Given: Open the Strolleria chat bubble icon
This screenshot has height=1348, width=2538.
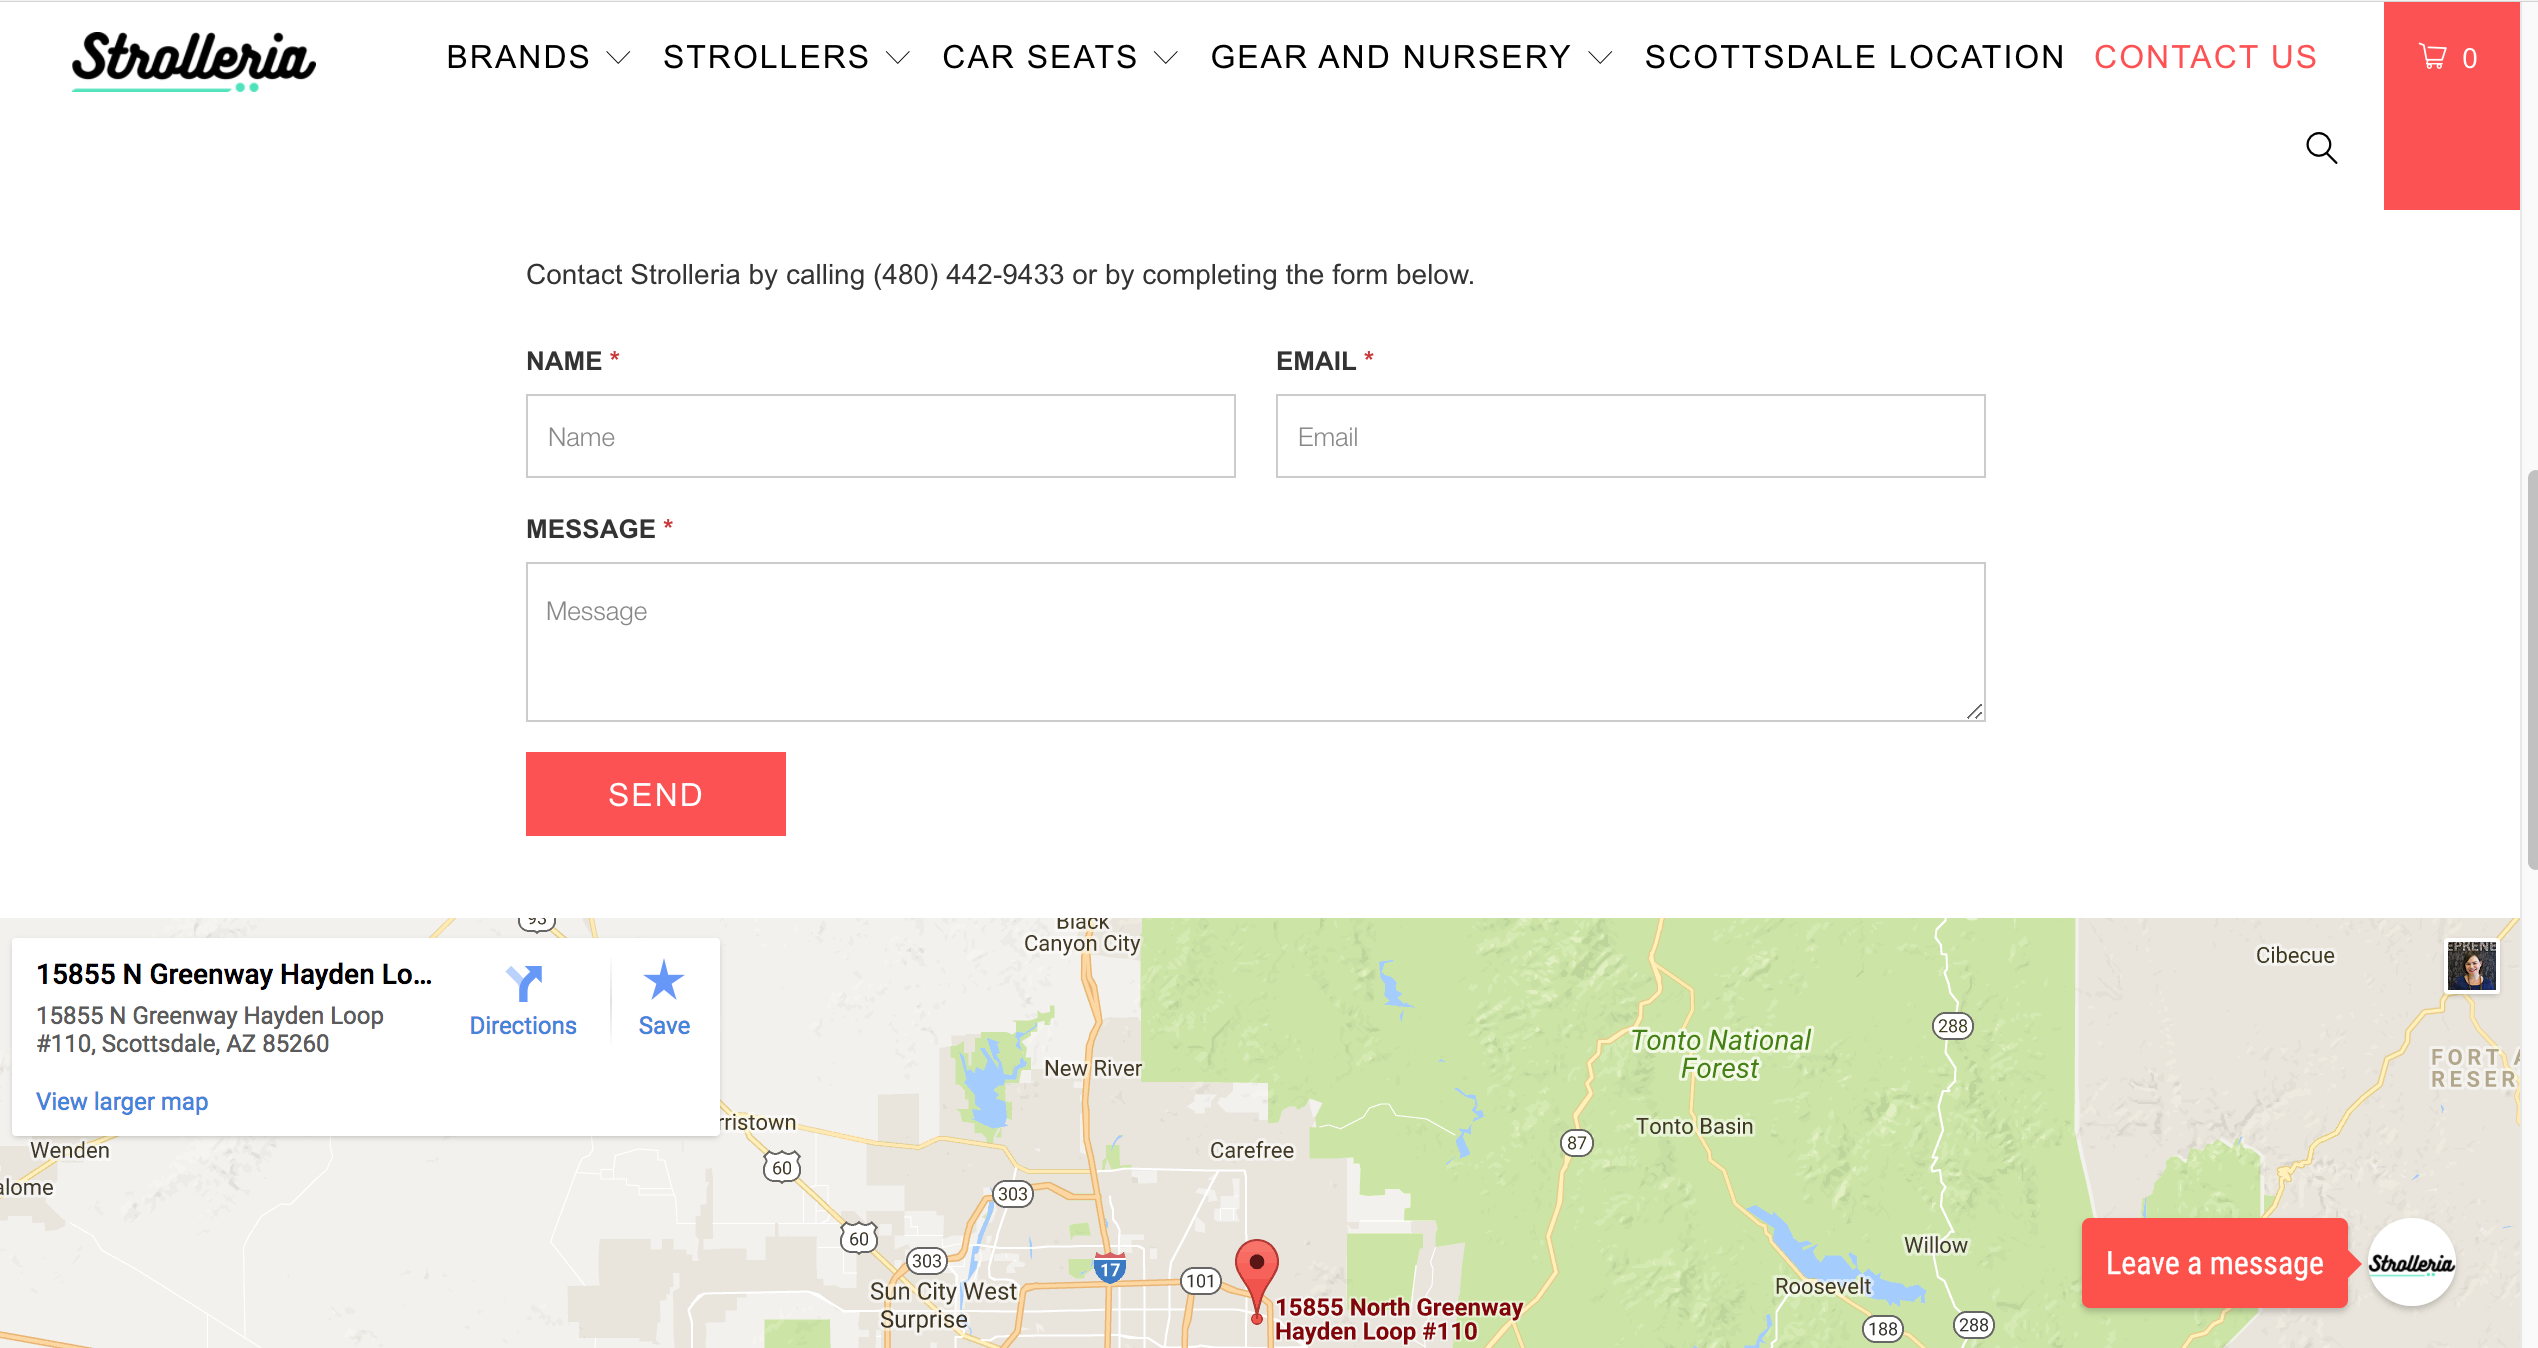Looking at the screenshot, I should coord(2411,1263).
